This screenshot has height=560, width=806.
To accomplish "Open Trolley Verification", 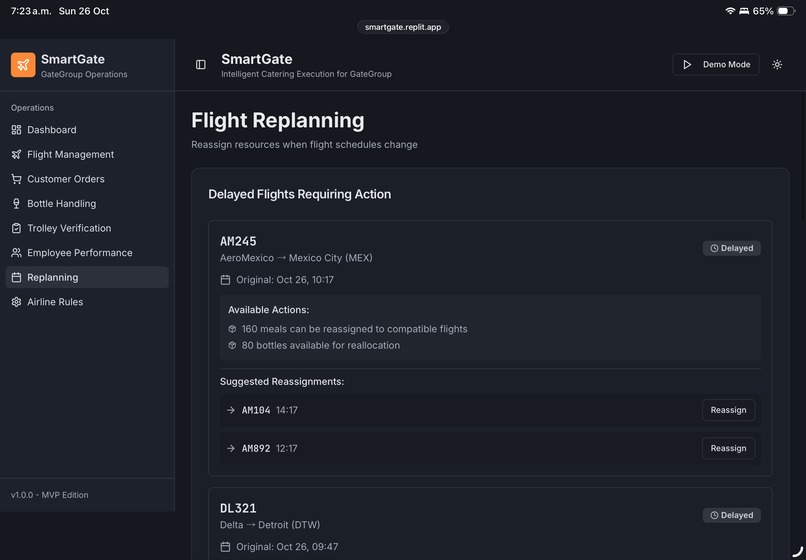I will (x=87, y=228).
